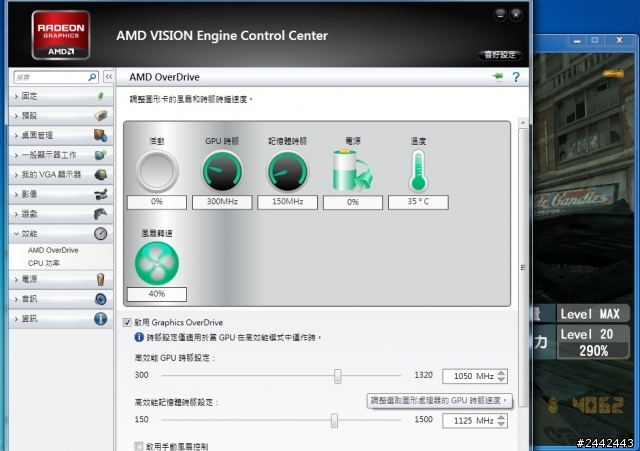Click the 桌面管理 desktop management icon

tap(100, 135)
